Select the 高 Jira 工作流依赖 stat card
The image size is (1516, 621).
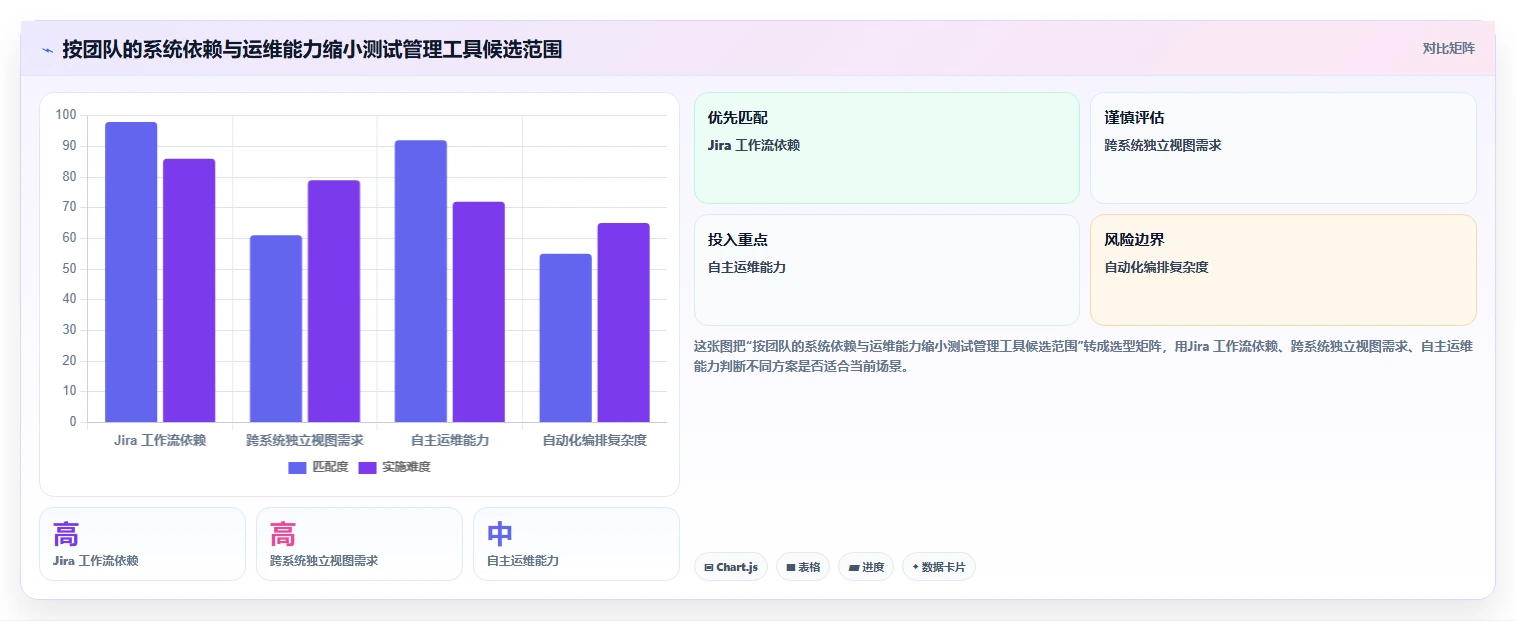[x=142, y=544]
